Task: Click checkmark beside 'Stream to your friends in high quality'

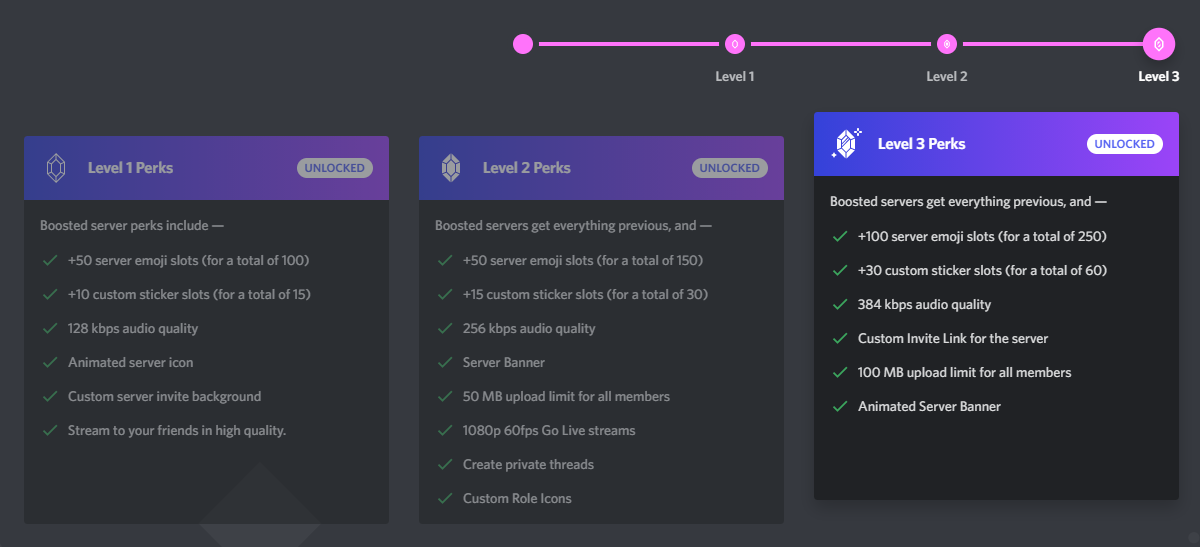Action: tap(49, 430)
